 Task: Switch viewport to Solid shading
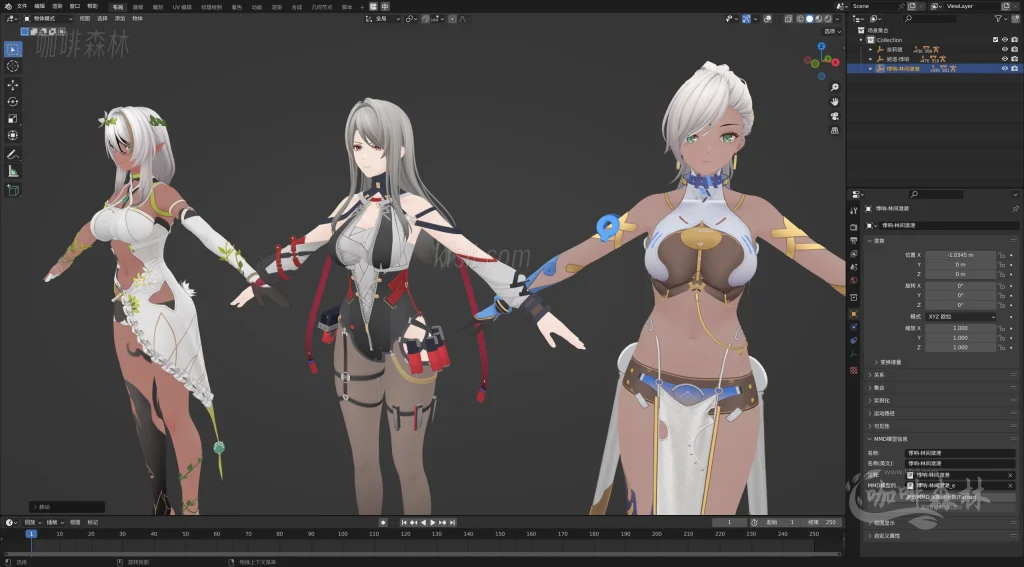(x=809, y=19)
